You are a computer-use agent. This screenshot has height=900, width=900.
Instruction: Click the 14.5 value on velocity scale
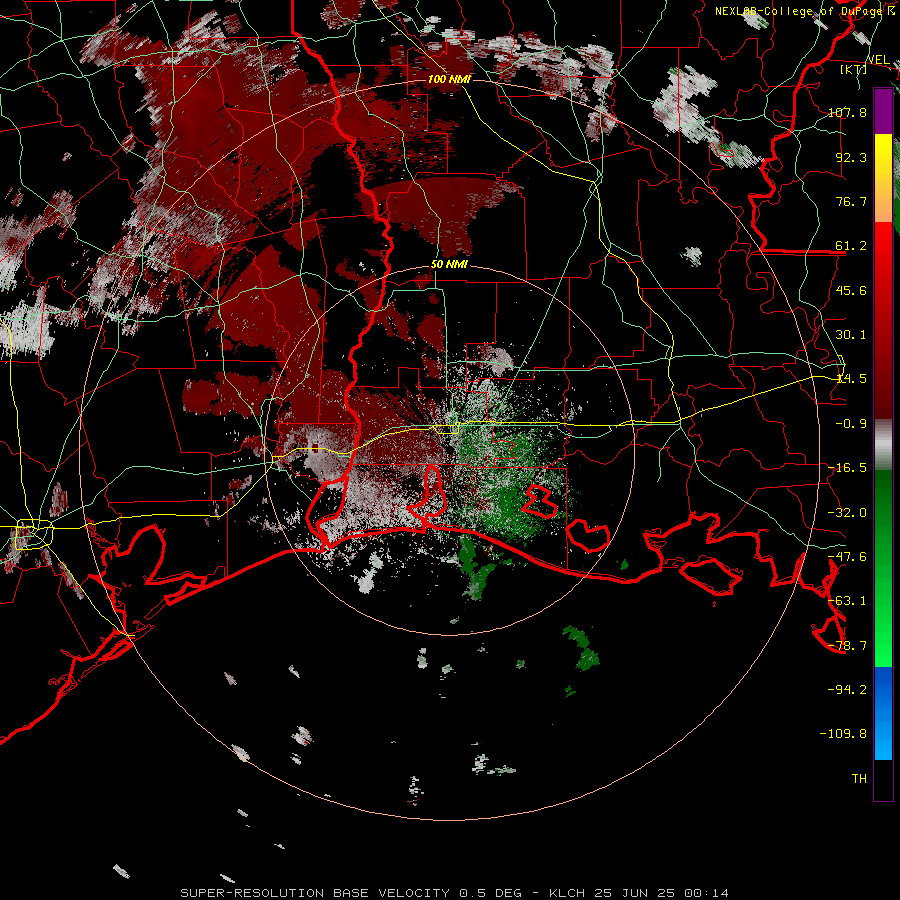tap(851, 378)
